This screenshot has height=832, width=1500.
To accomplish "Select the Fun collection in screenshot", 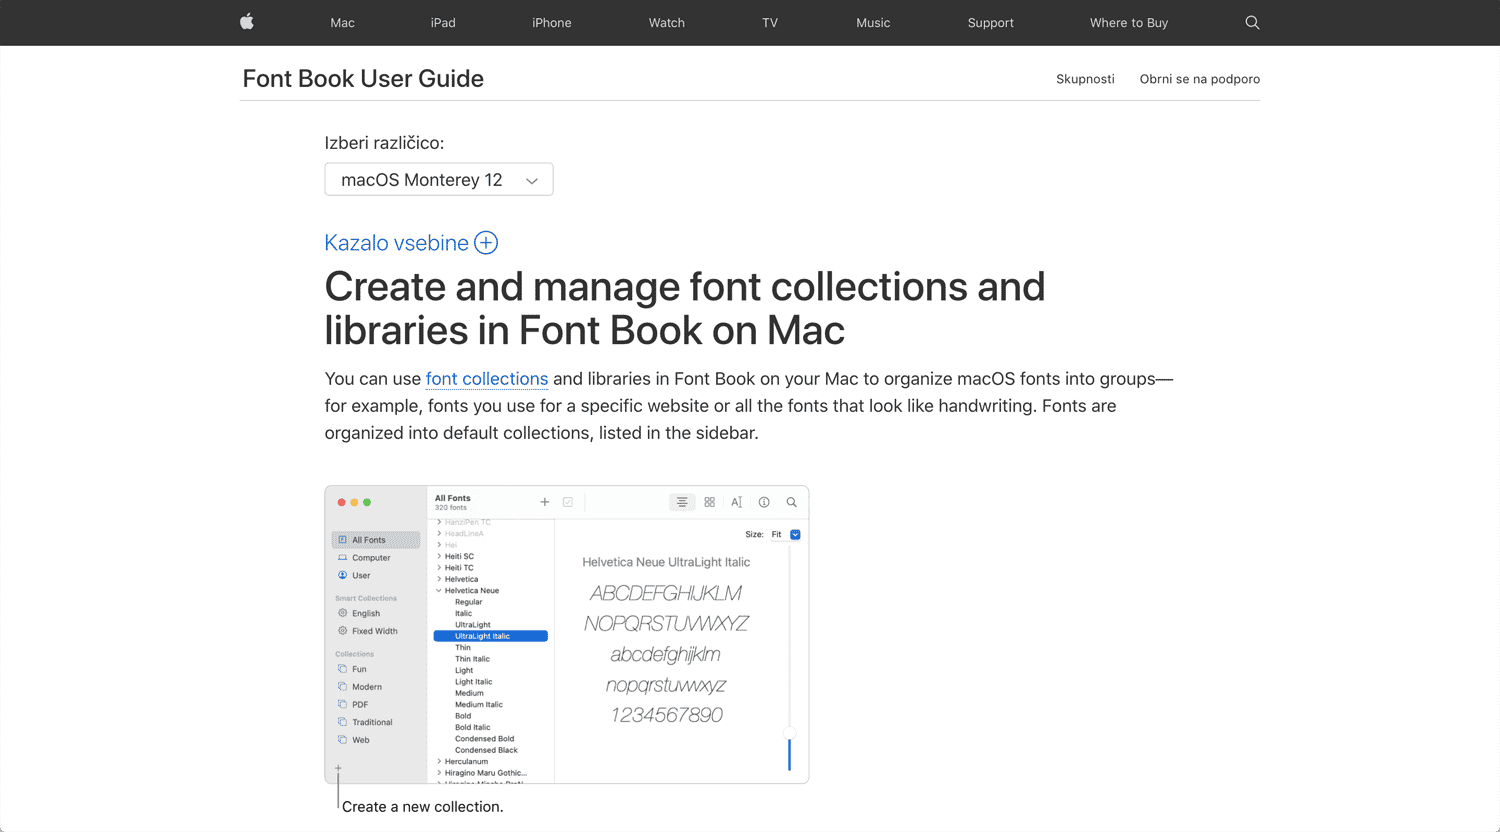I will [359, 670].
